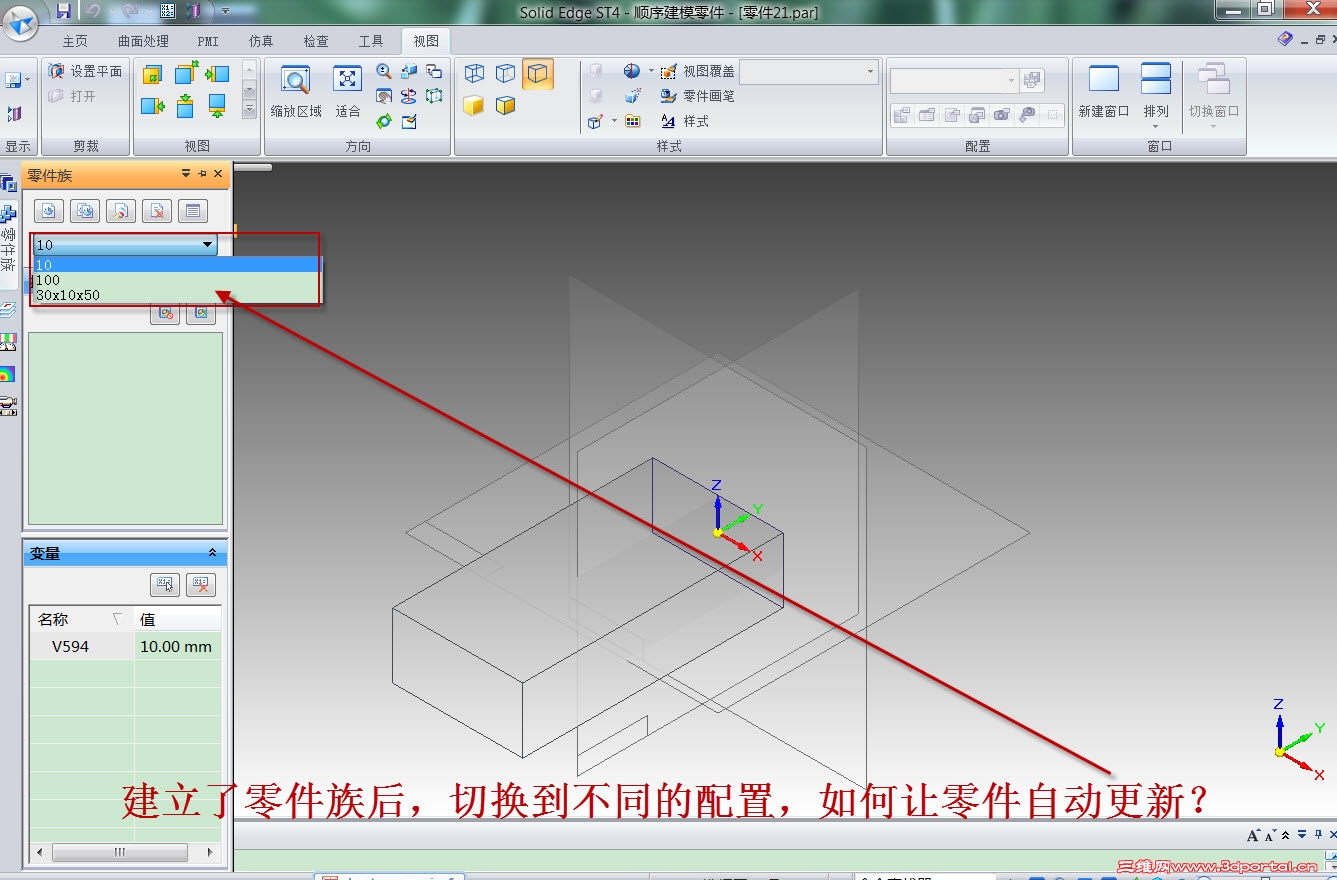Click the add variable icon in 变量 section

pyautogui.click(x=164, y=585)
